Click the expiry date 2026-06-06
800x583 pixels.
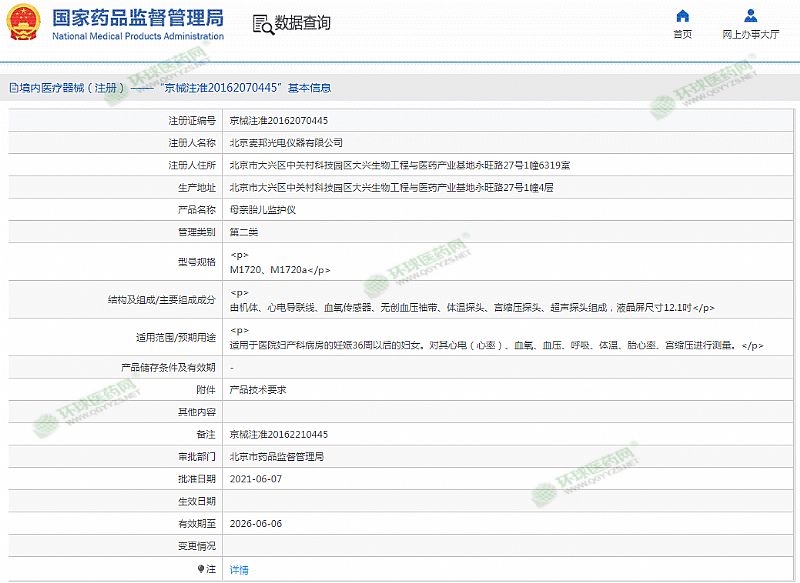[255, 523]
